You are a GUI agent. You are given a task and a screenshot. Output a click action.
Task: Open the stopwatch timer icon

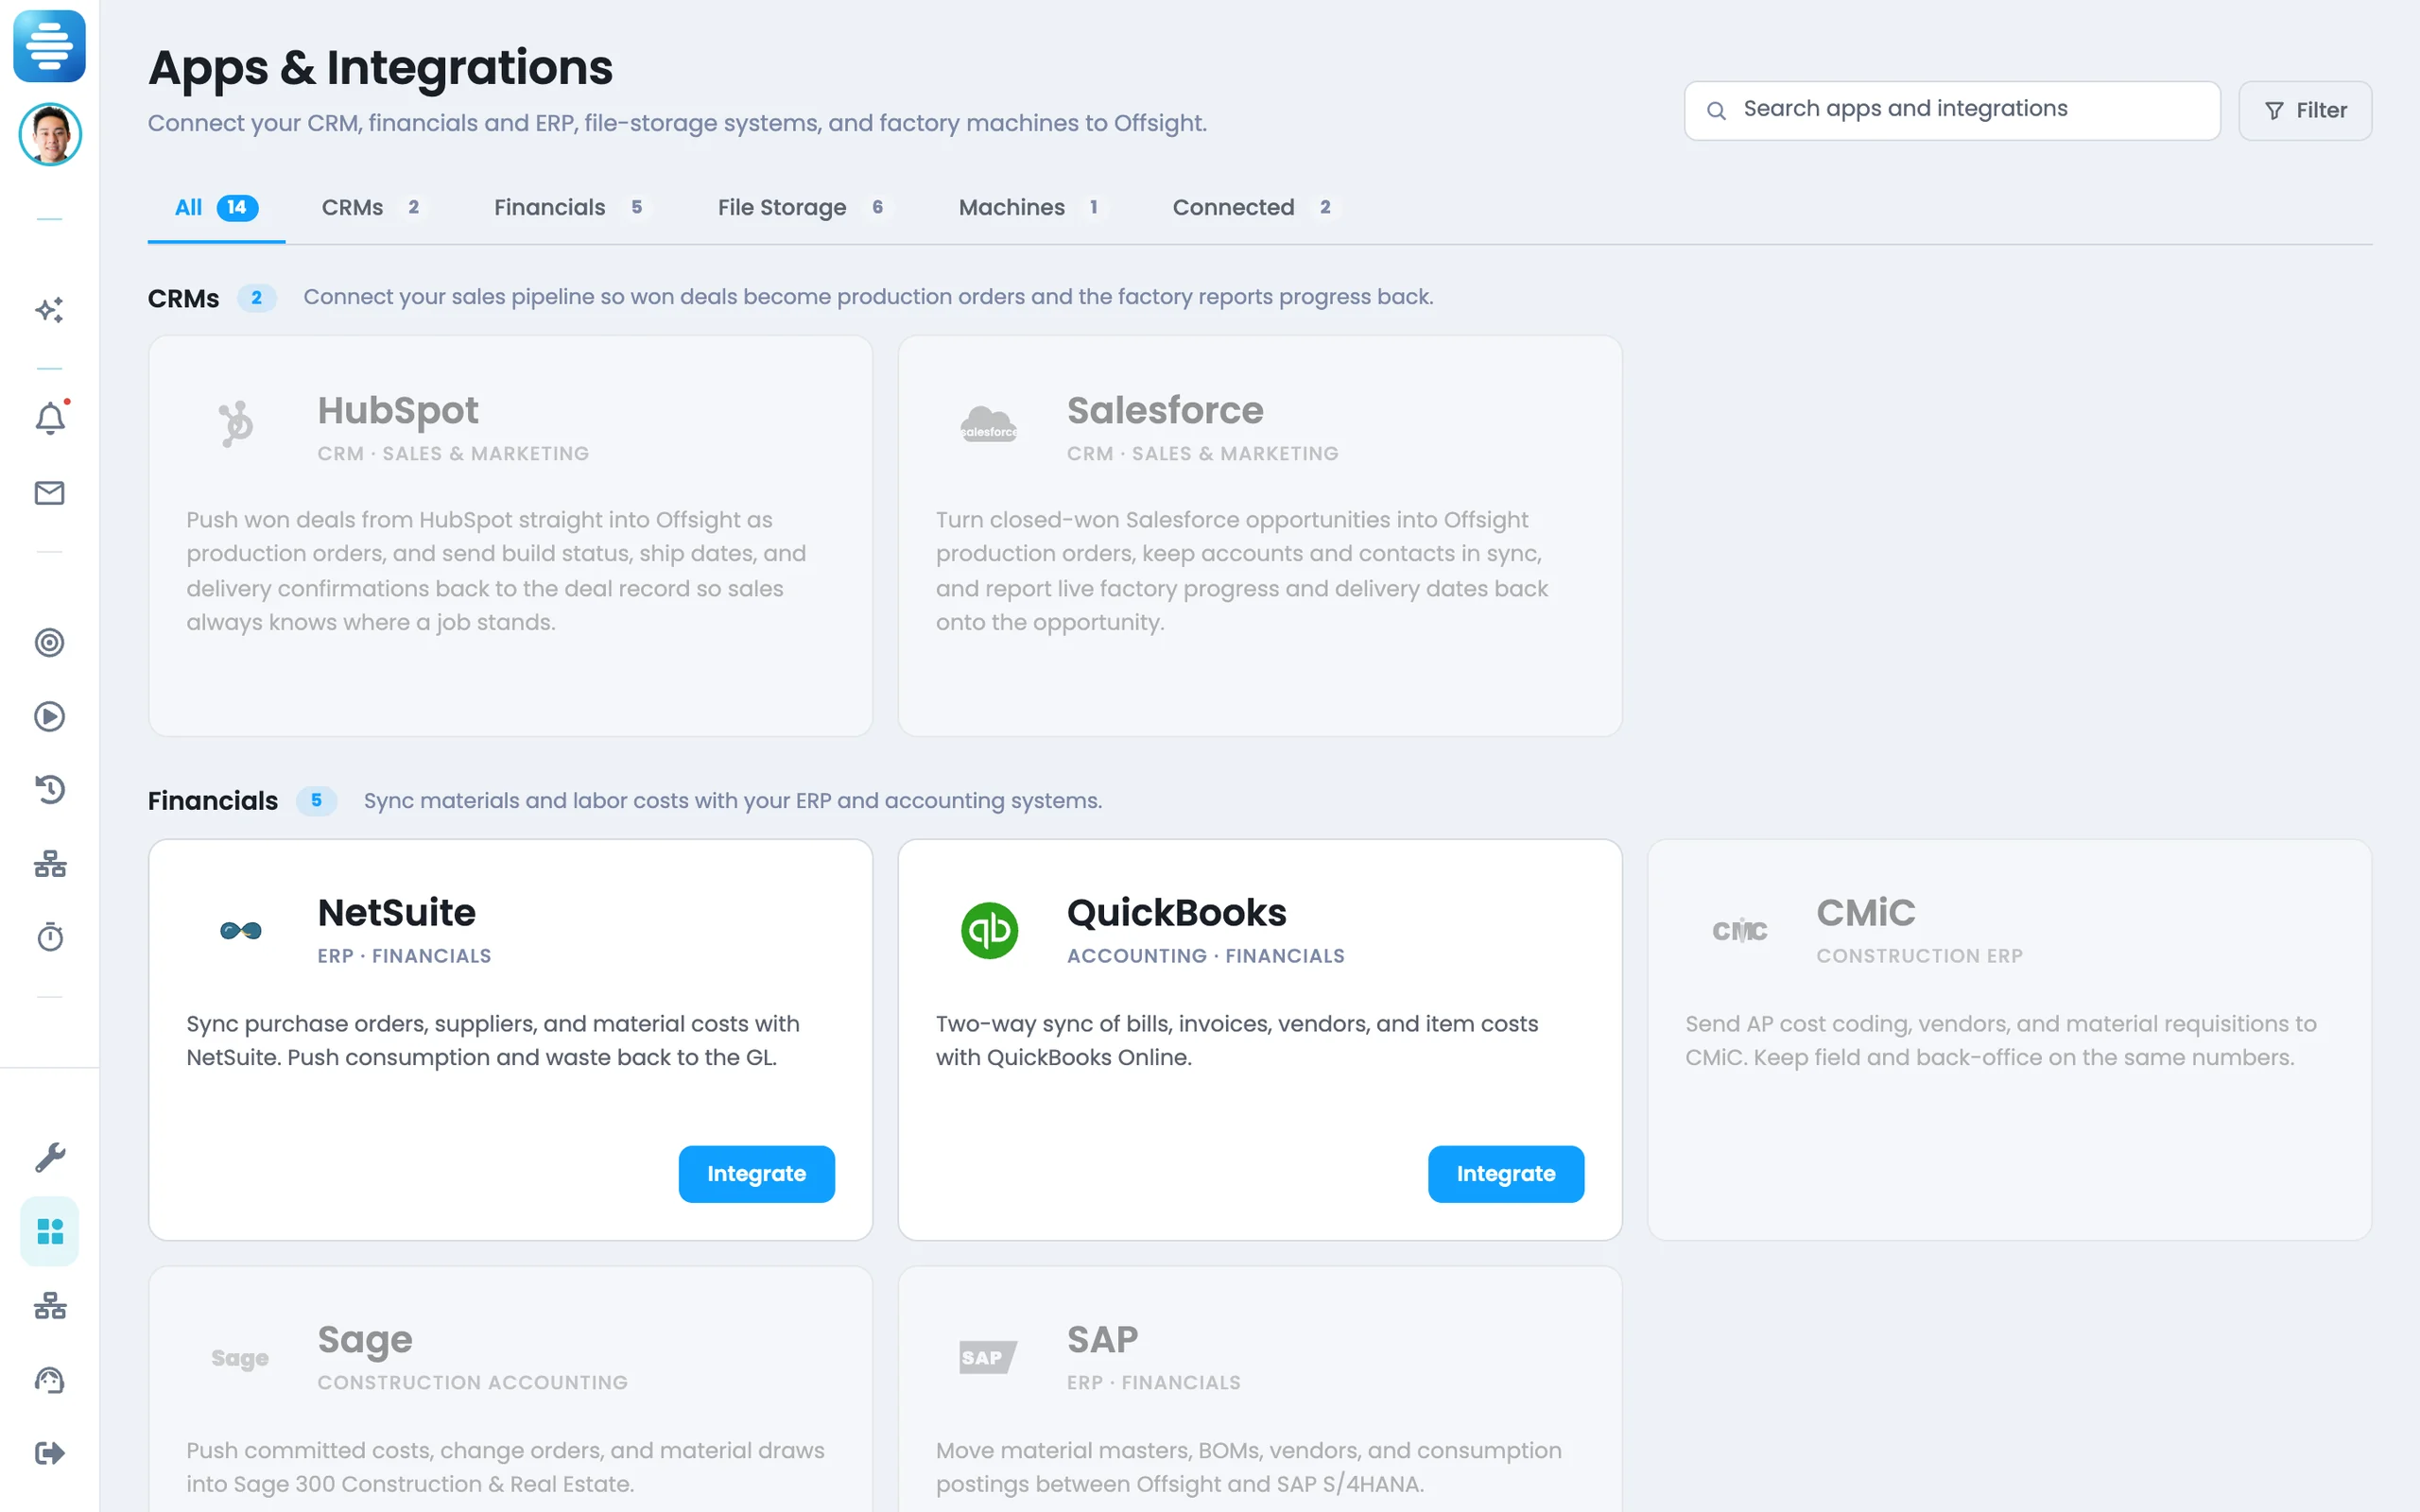coord(49,937)
